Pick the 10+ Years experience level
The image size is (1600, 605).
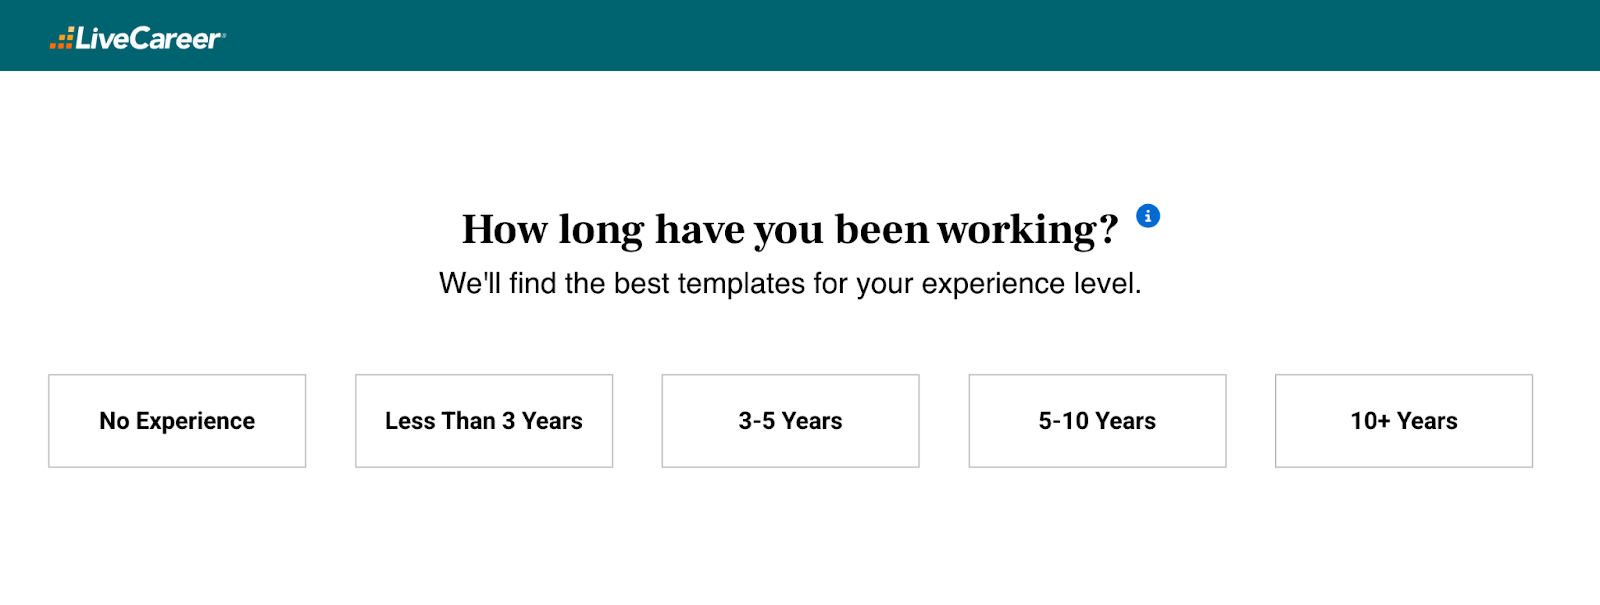(x=1403, y=420)
